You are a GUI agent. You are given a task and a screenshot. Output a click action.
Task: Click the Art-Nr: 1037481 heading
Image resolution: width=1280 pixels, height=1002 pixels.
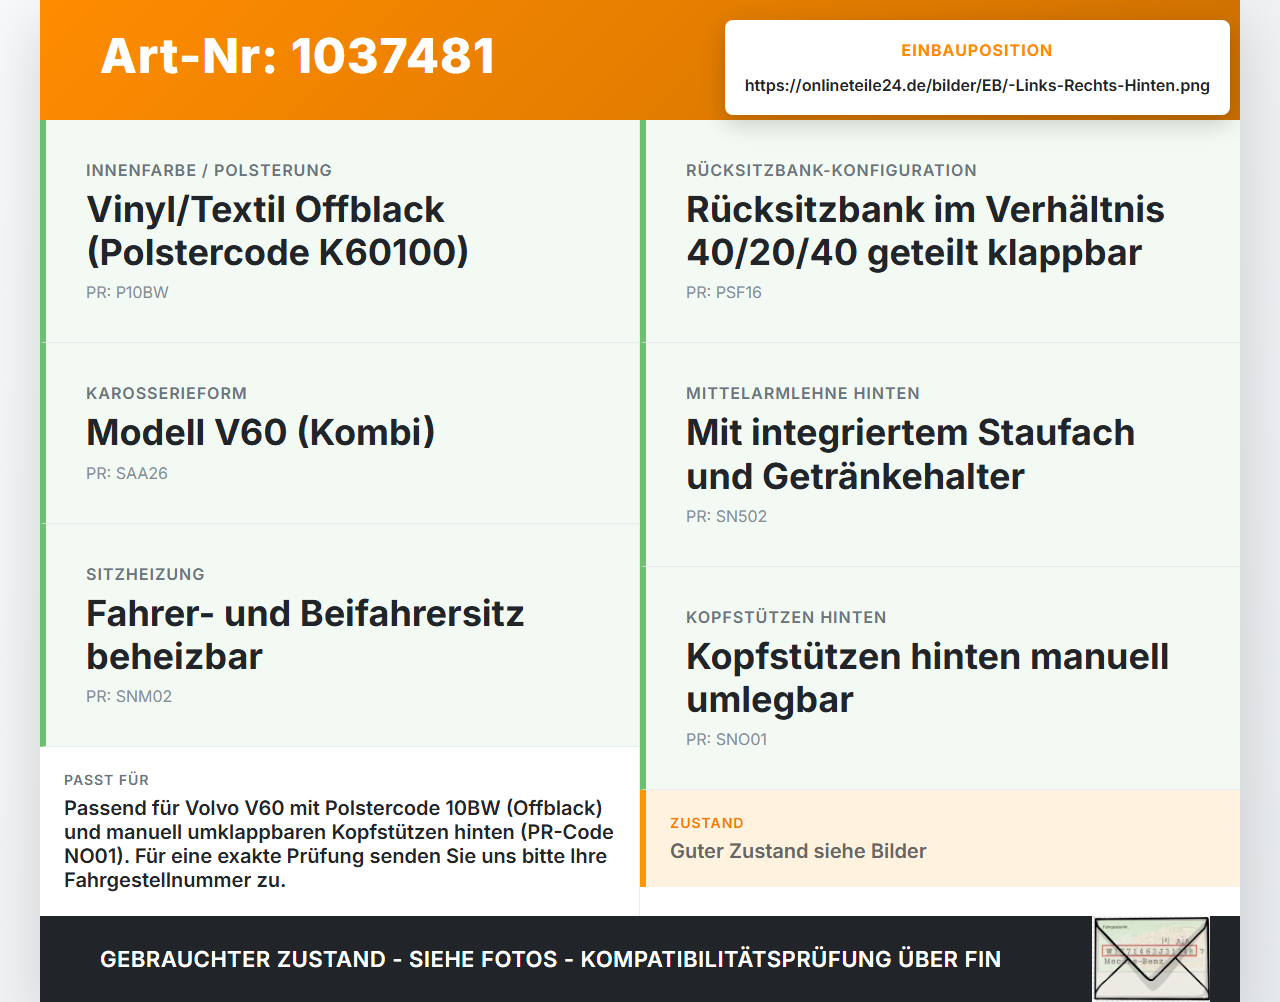pos(298,56)
